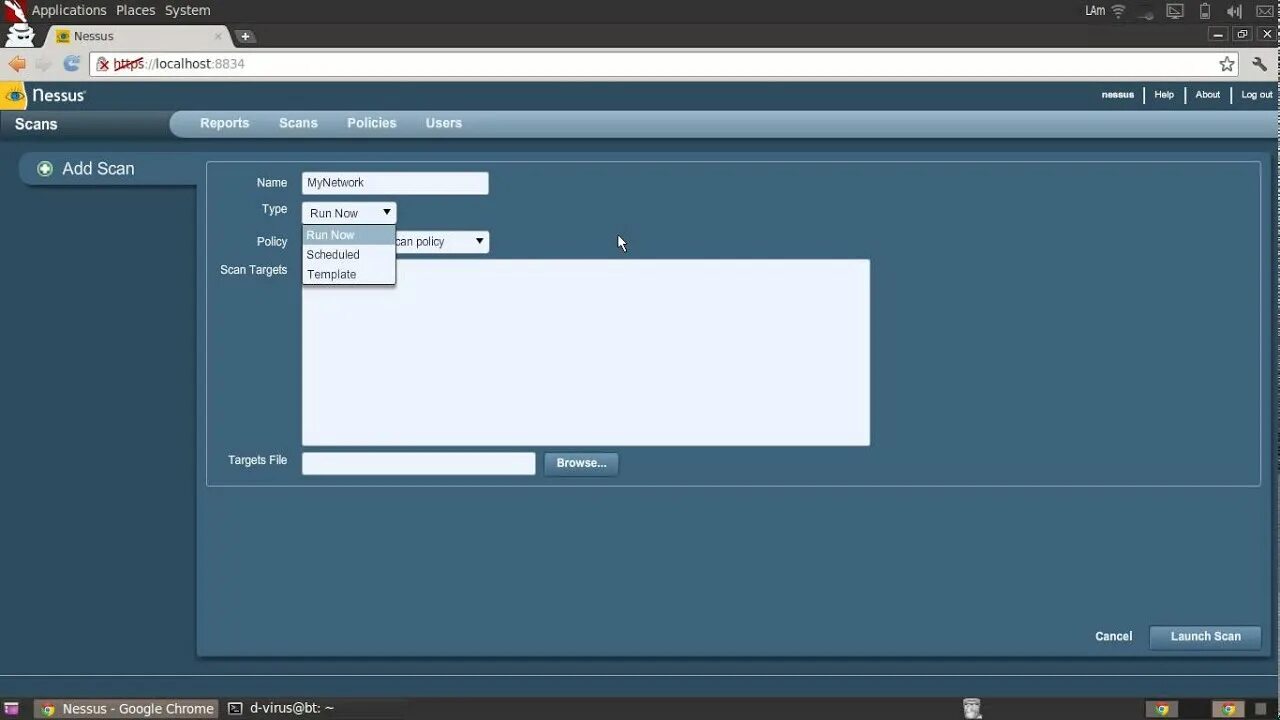
Task: Switch to the Scans tab
Action: tap(298, 123)
